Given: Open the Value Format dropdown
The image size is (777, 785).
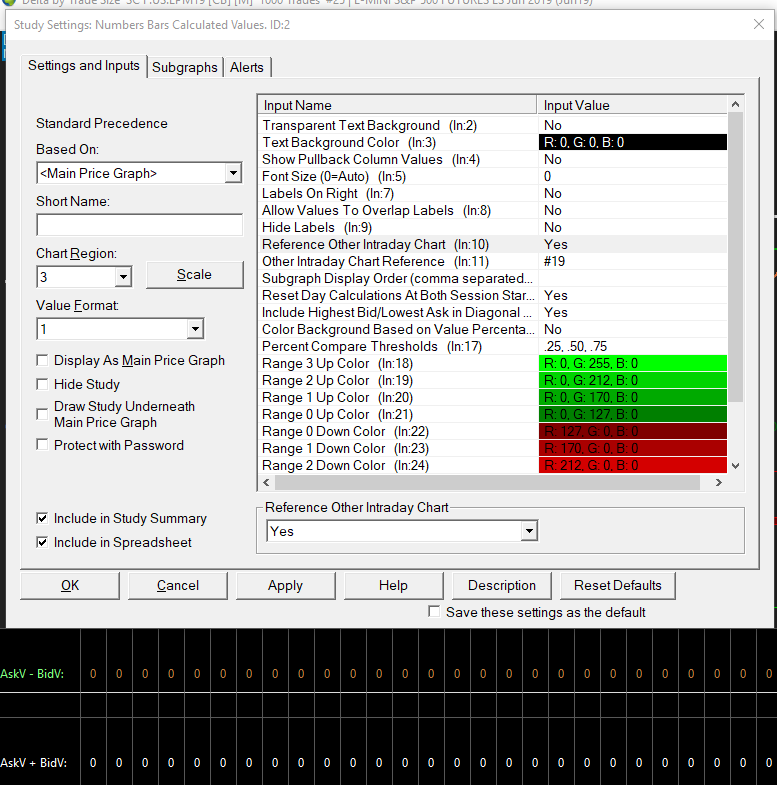Looking at the screenshot, I should click(x=194, y=328).
